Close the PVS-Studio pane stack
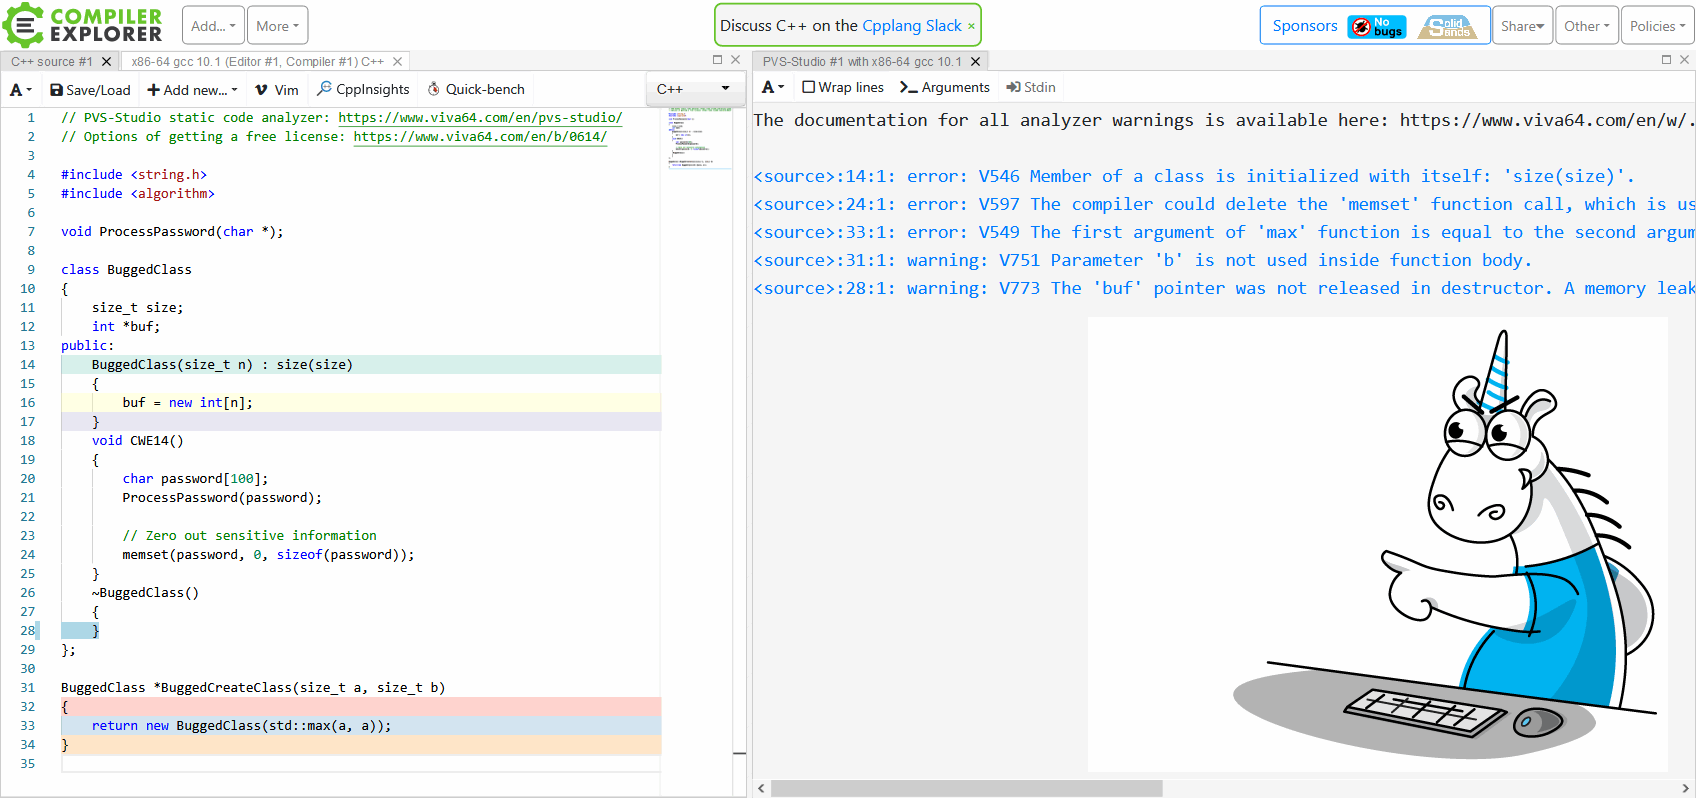1696x798 pixels. [x=1685, y=60]
